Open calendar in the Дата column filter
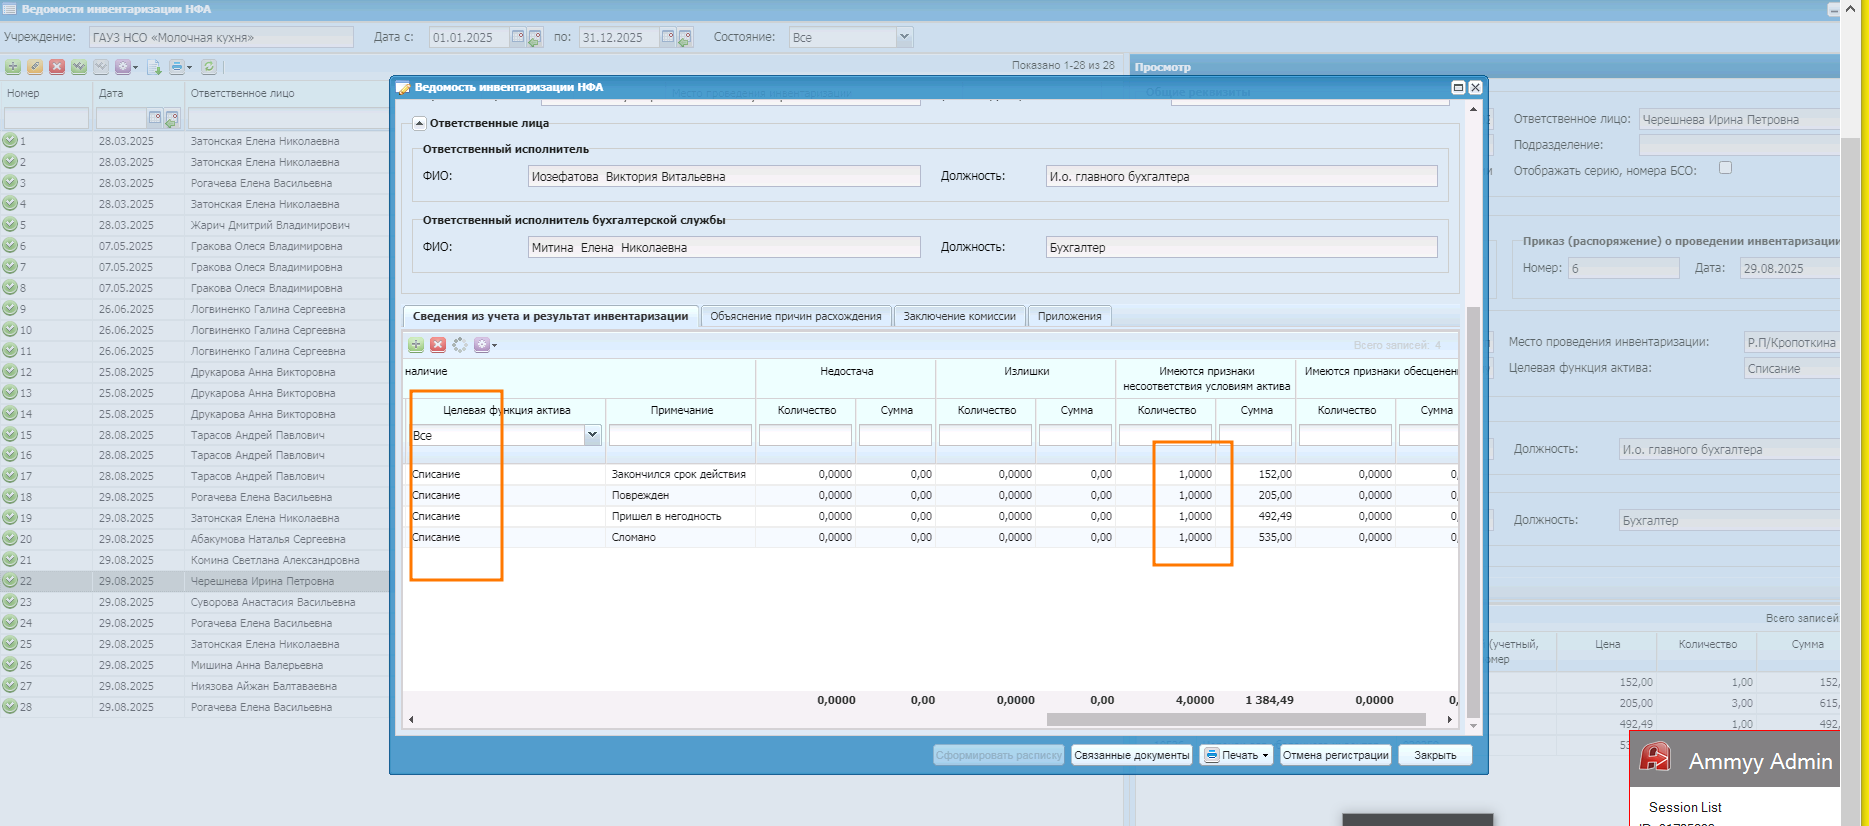Viewport: 1869px width, 826px height. (155, 118)
